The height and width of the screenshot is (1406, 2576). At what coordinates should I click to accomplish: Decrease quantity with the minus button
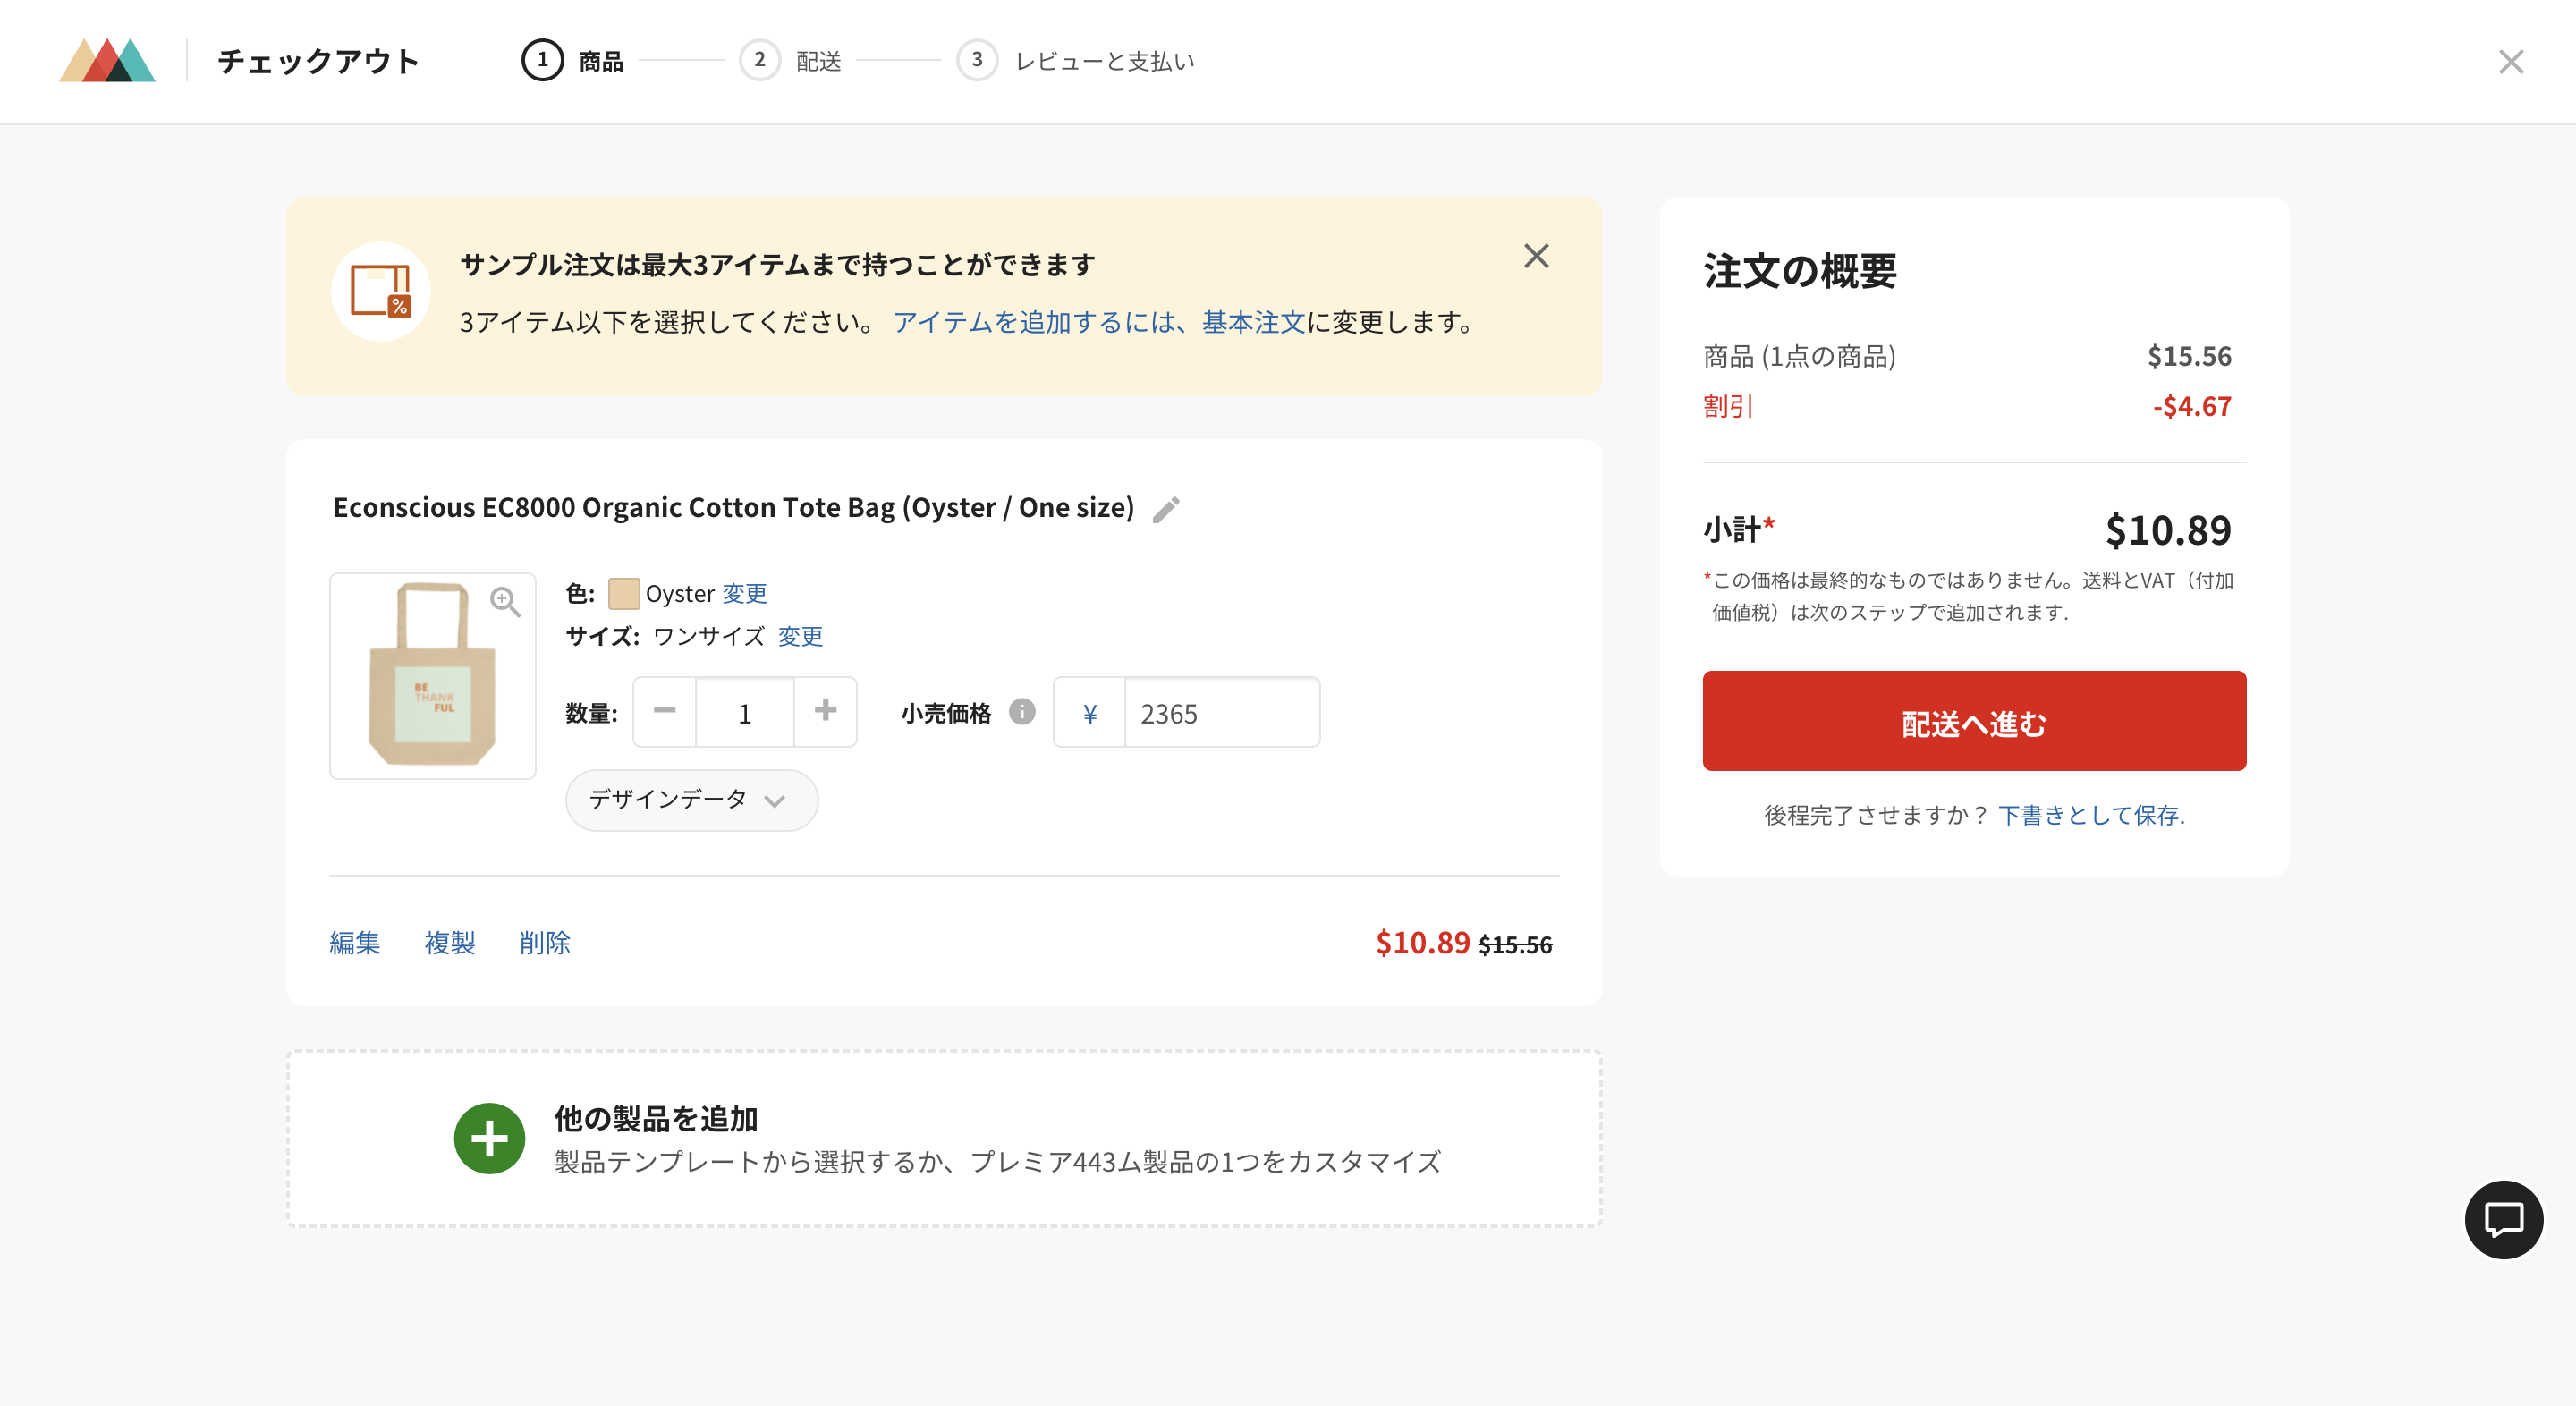[665, 712]
